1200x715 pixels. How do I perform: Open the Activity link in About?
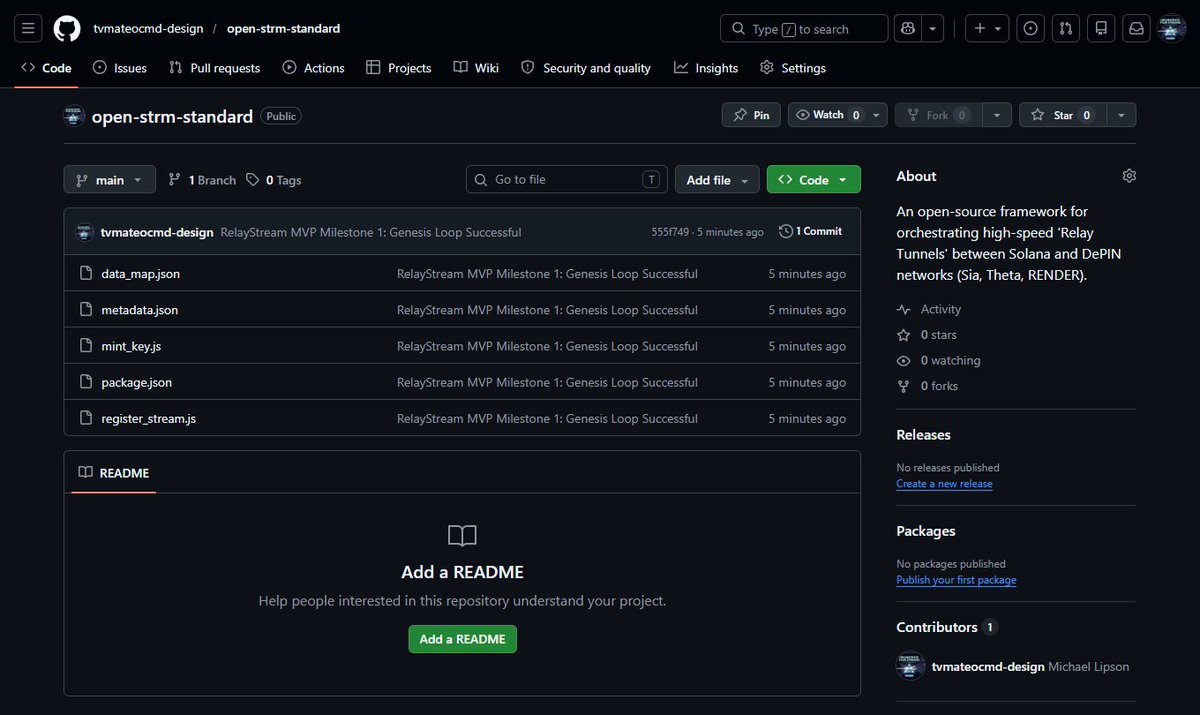[929, 309]
